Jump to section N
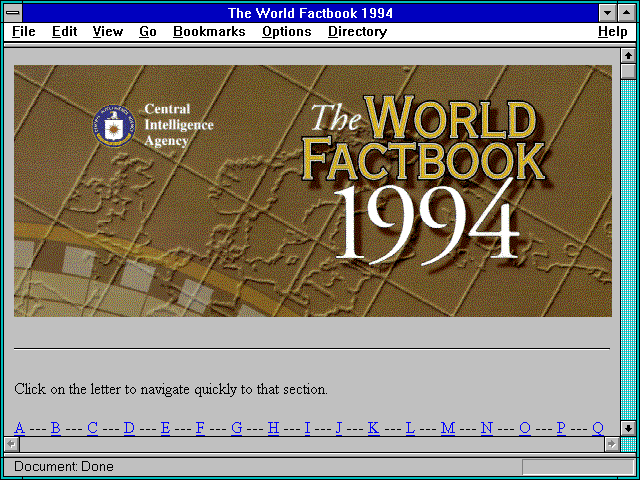 pos(487,428)
